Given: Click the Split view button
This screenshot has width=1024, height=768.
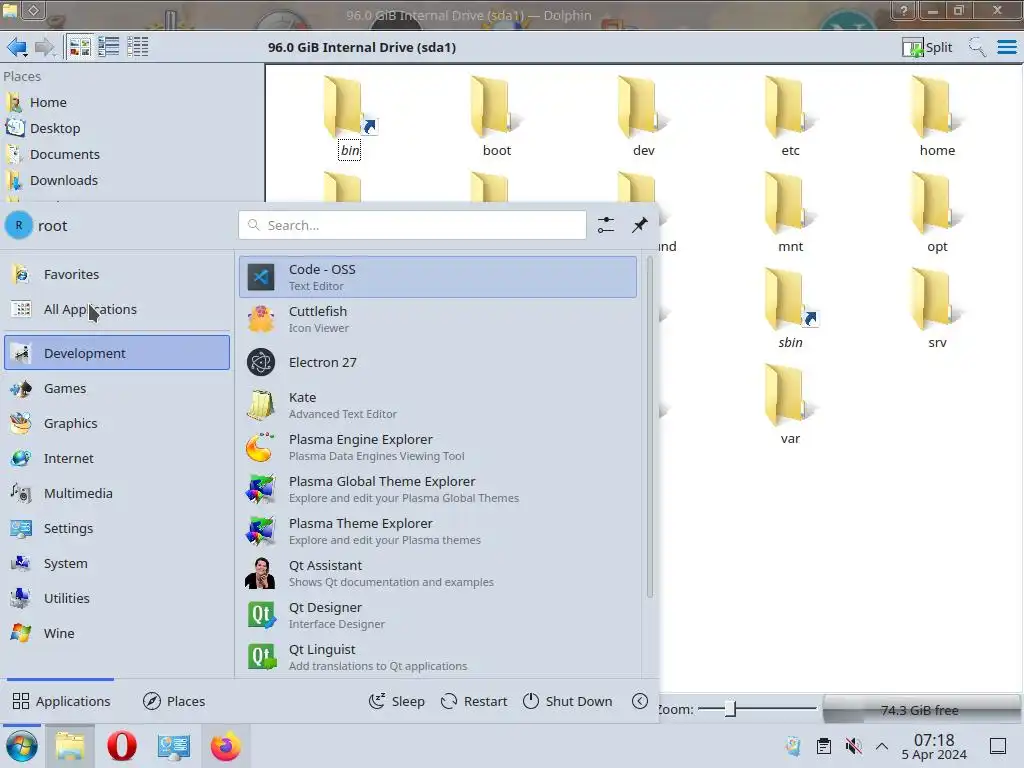Looking at the screenshot, I should pyautogui.click(x=927, y=47).
